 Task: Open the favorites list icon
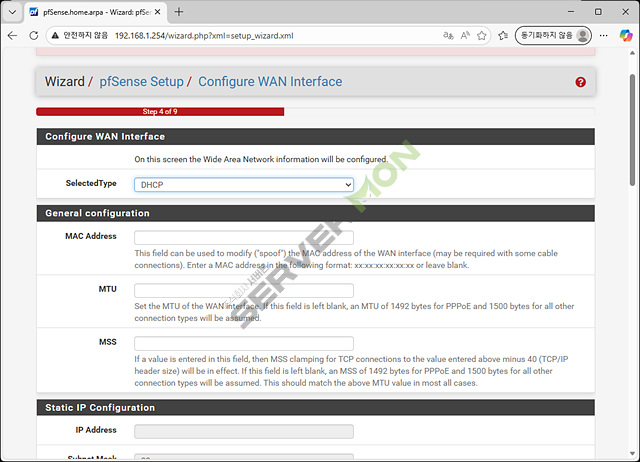point(503,36)
